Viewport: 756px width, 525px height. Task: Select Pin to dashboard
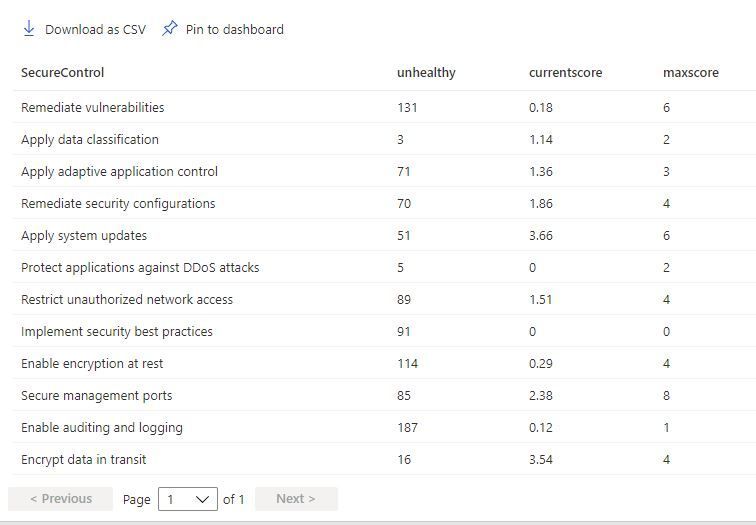(x=223, y=29)
